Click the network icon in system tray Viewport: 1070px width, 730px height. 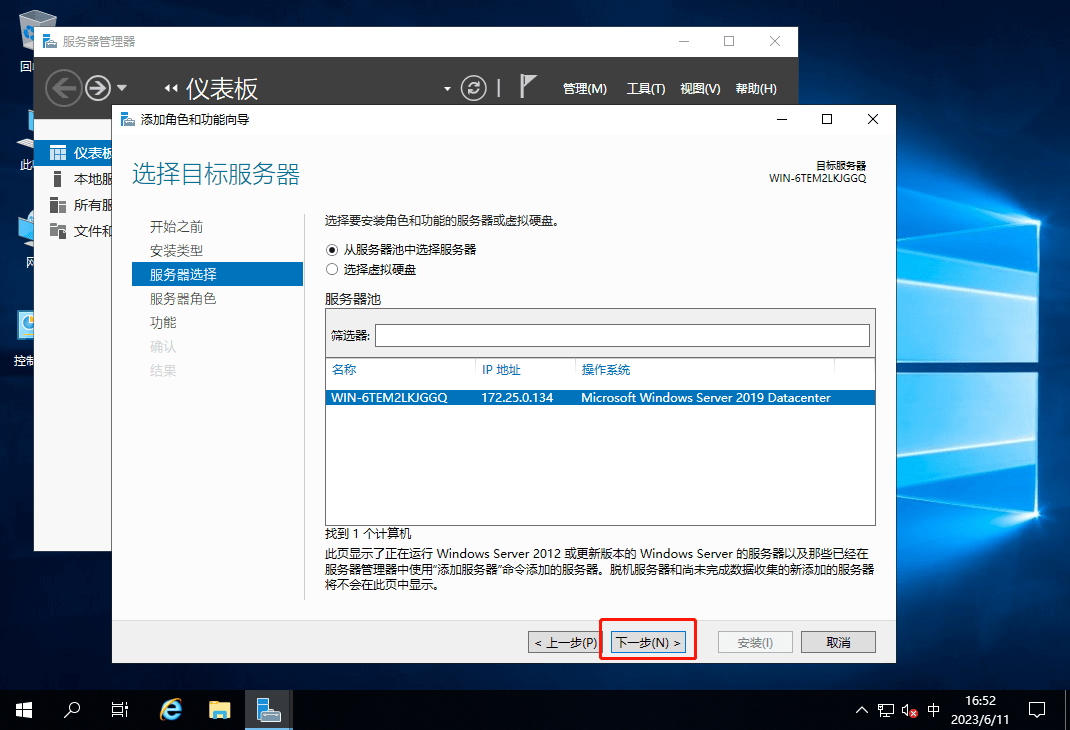point(886,710)
